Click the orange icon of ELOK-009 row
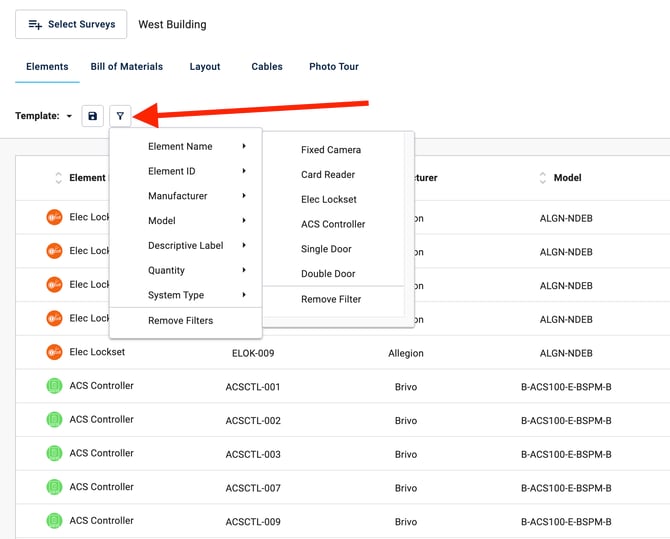This screenshot has height=539, width=670. click(x=54, y=352)
